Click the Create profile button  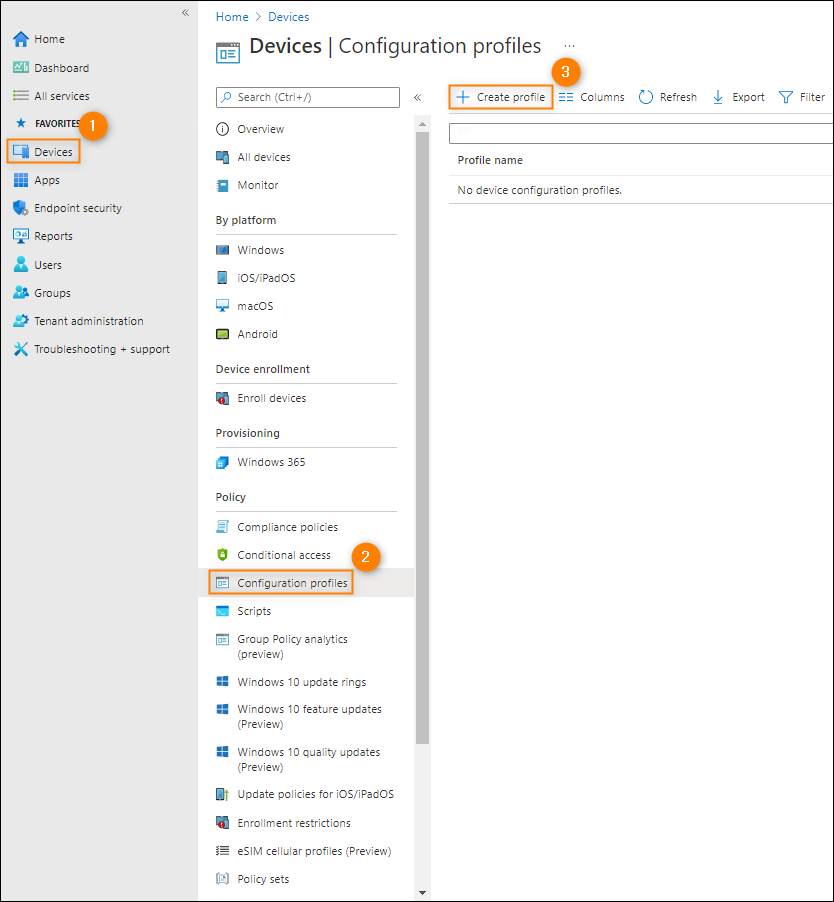(x=501, y=97)
